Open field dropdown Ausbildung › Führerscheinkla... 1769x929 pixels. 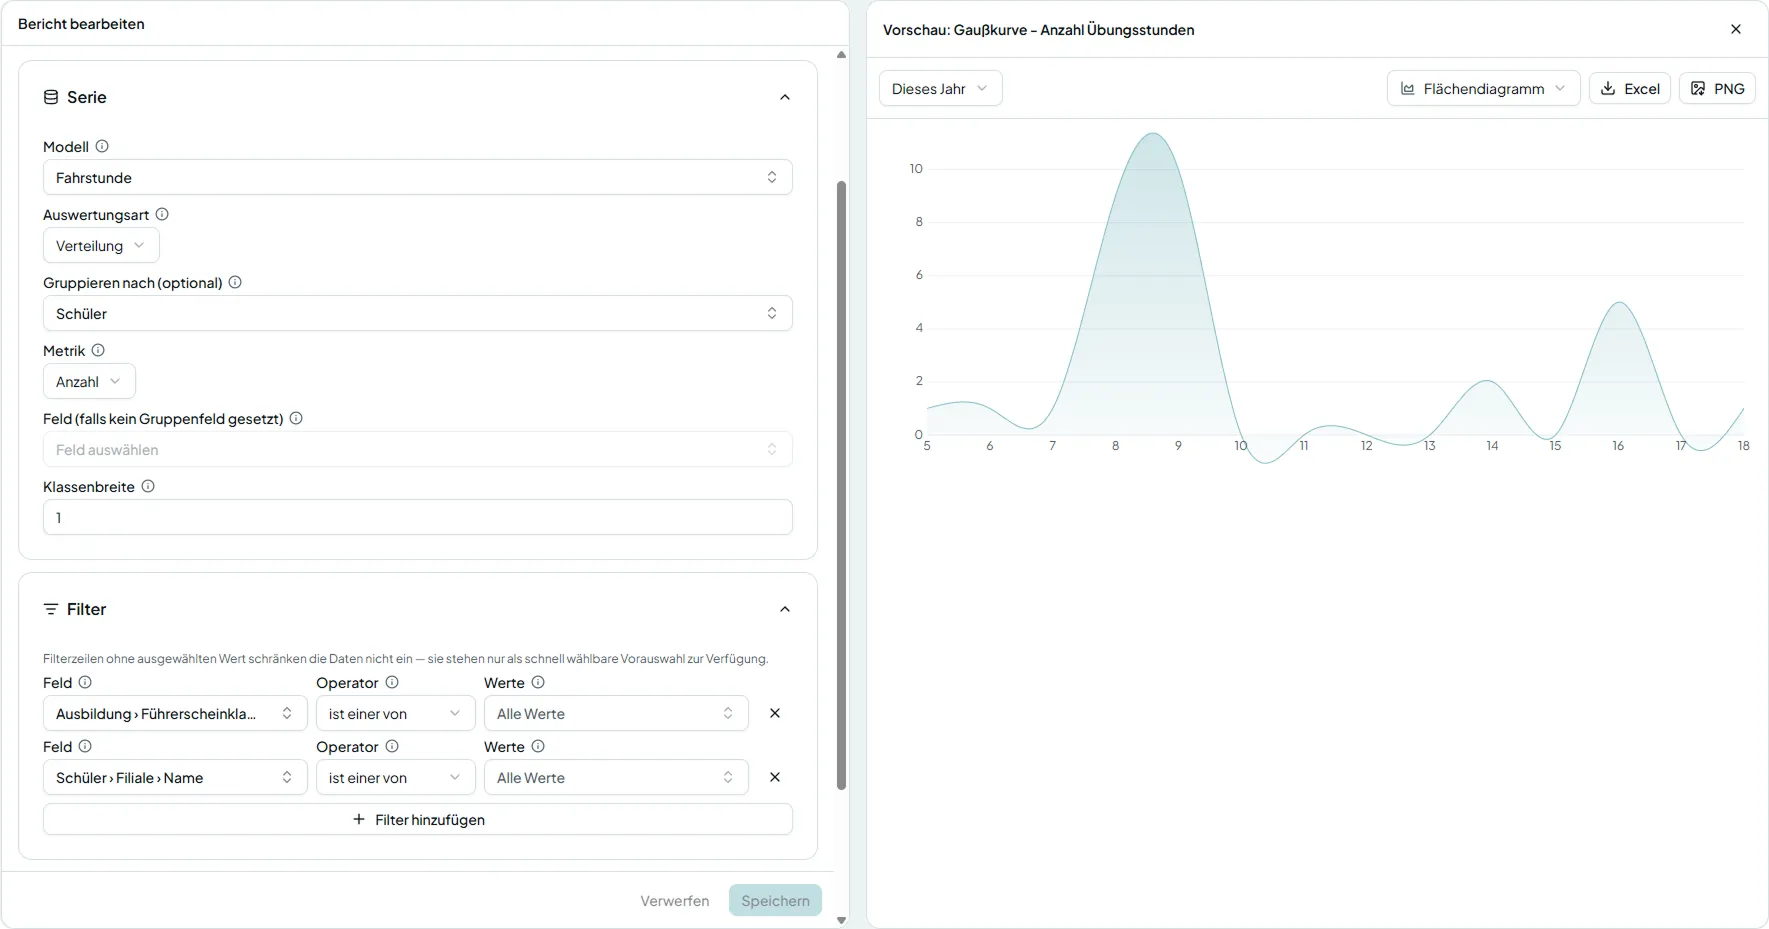click(x=175, y=713)
